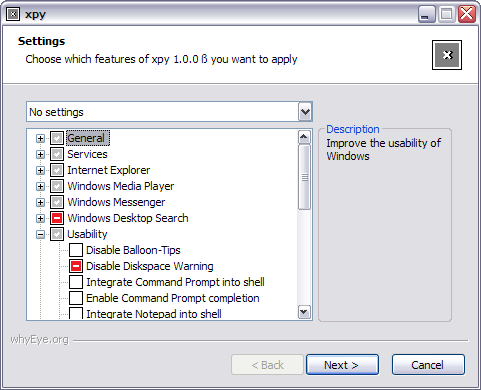
Task: Select the Usability tree label
Action: coord(87,234)
